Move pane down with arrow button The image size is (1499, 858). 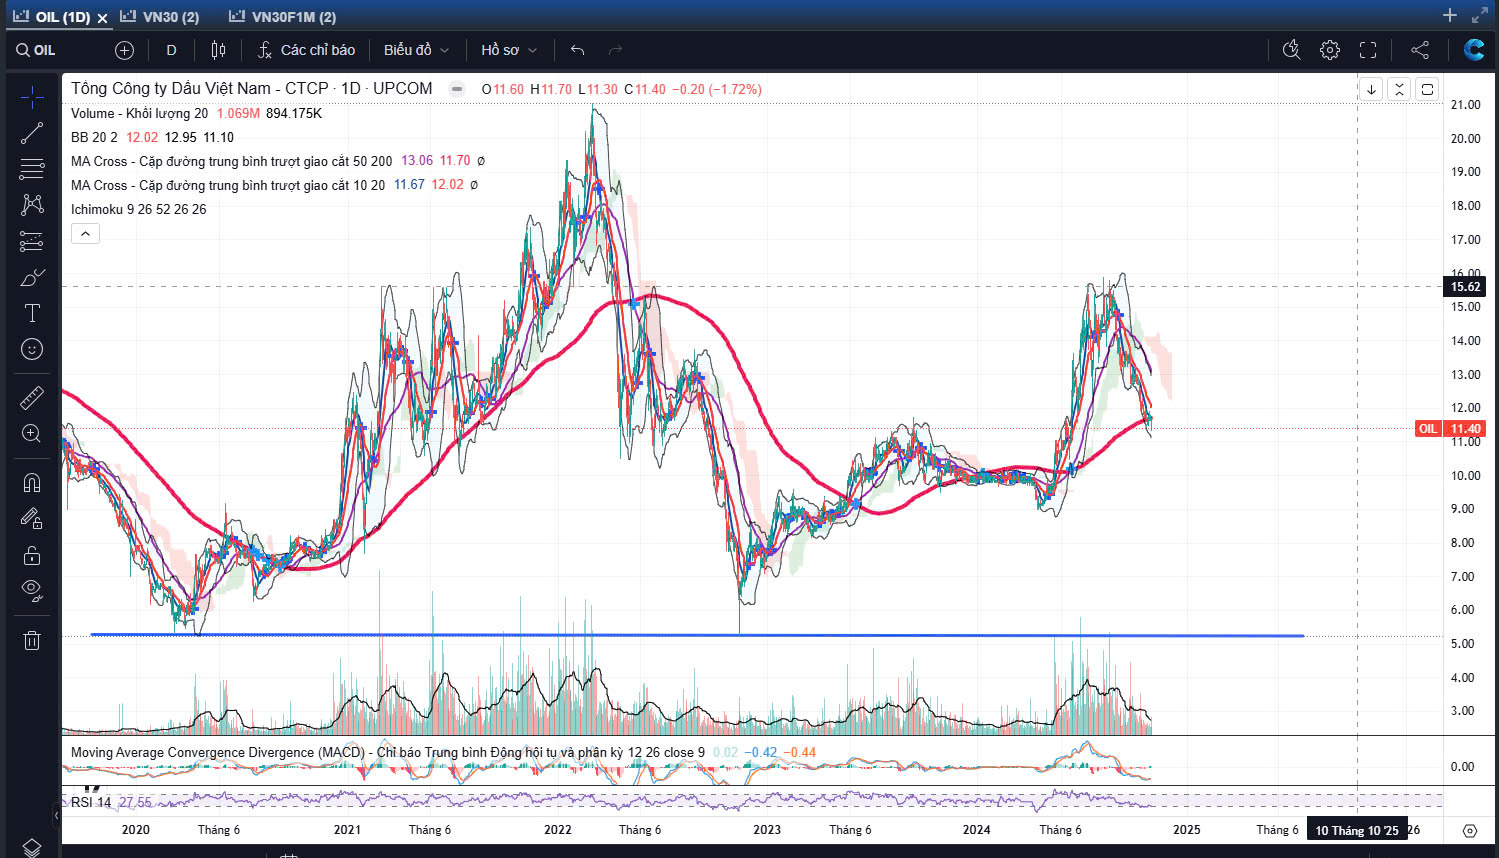coord(1371,89)
